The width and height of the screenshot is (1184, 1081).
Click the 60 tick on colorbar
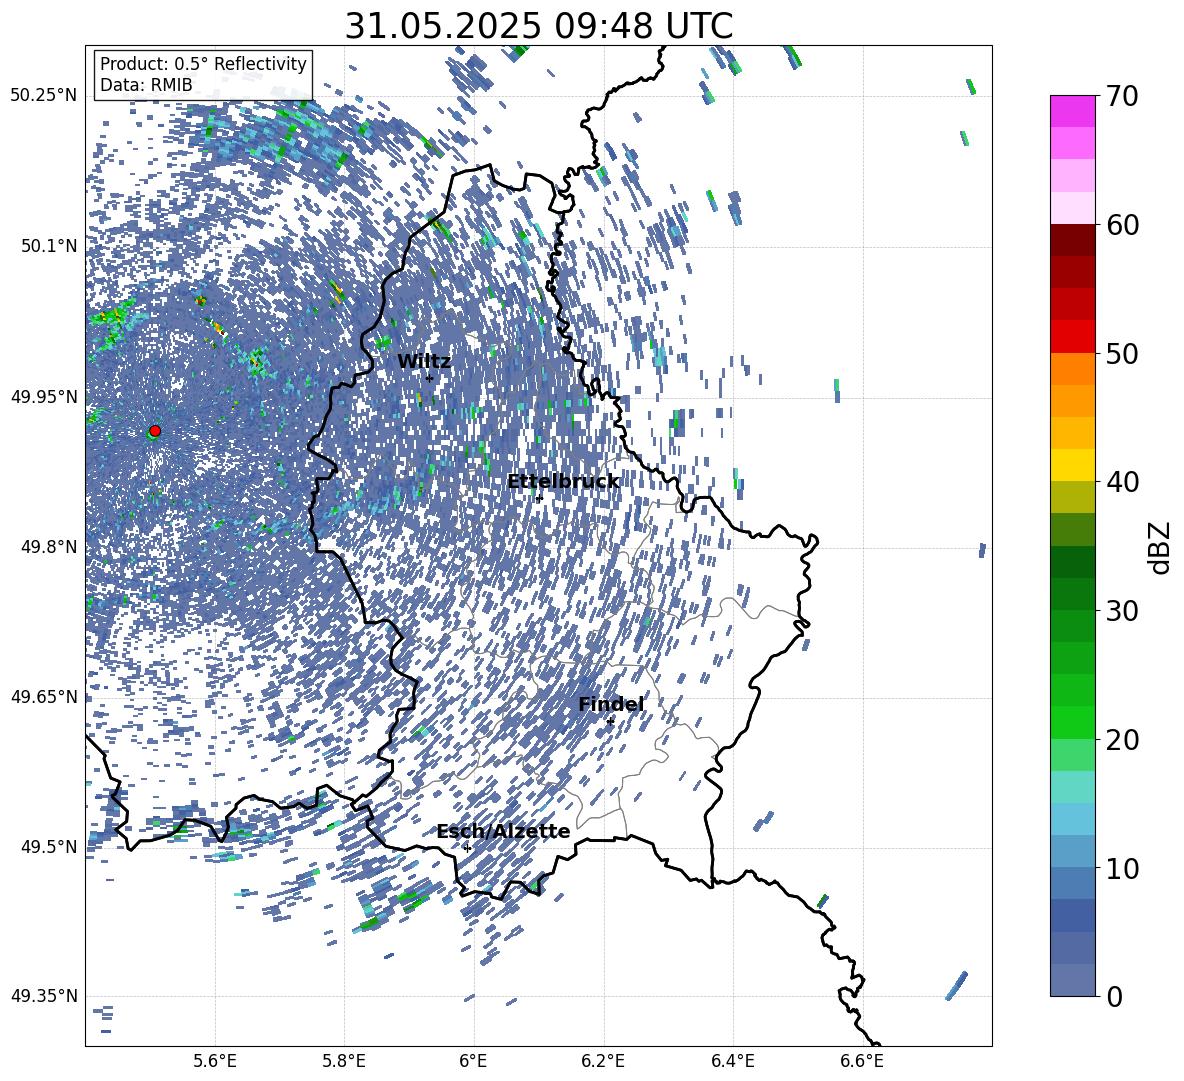(1121, 225)
